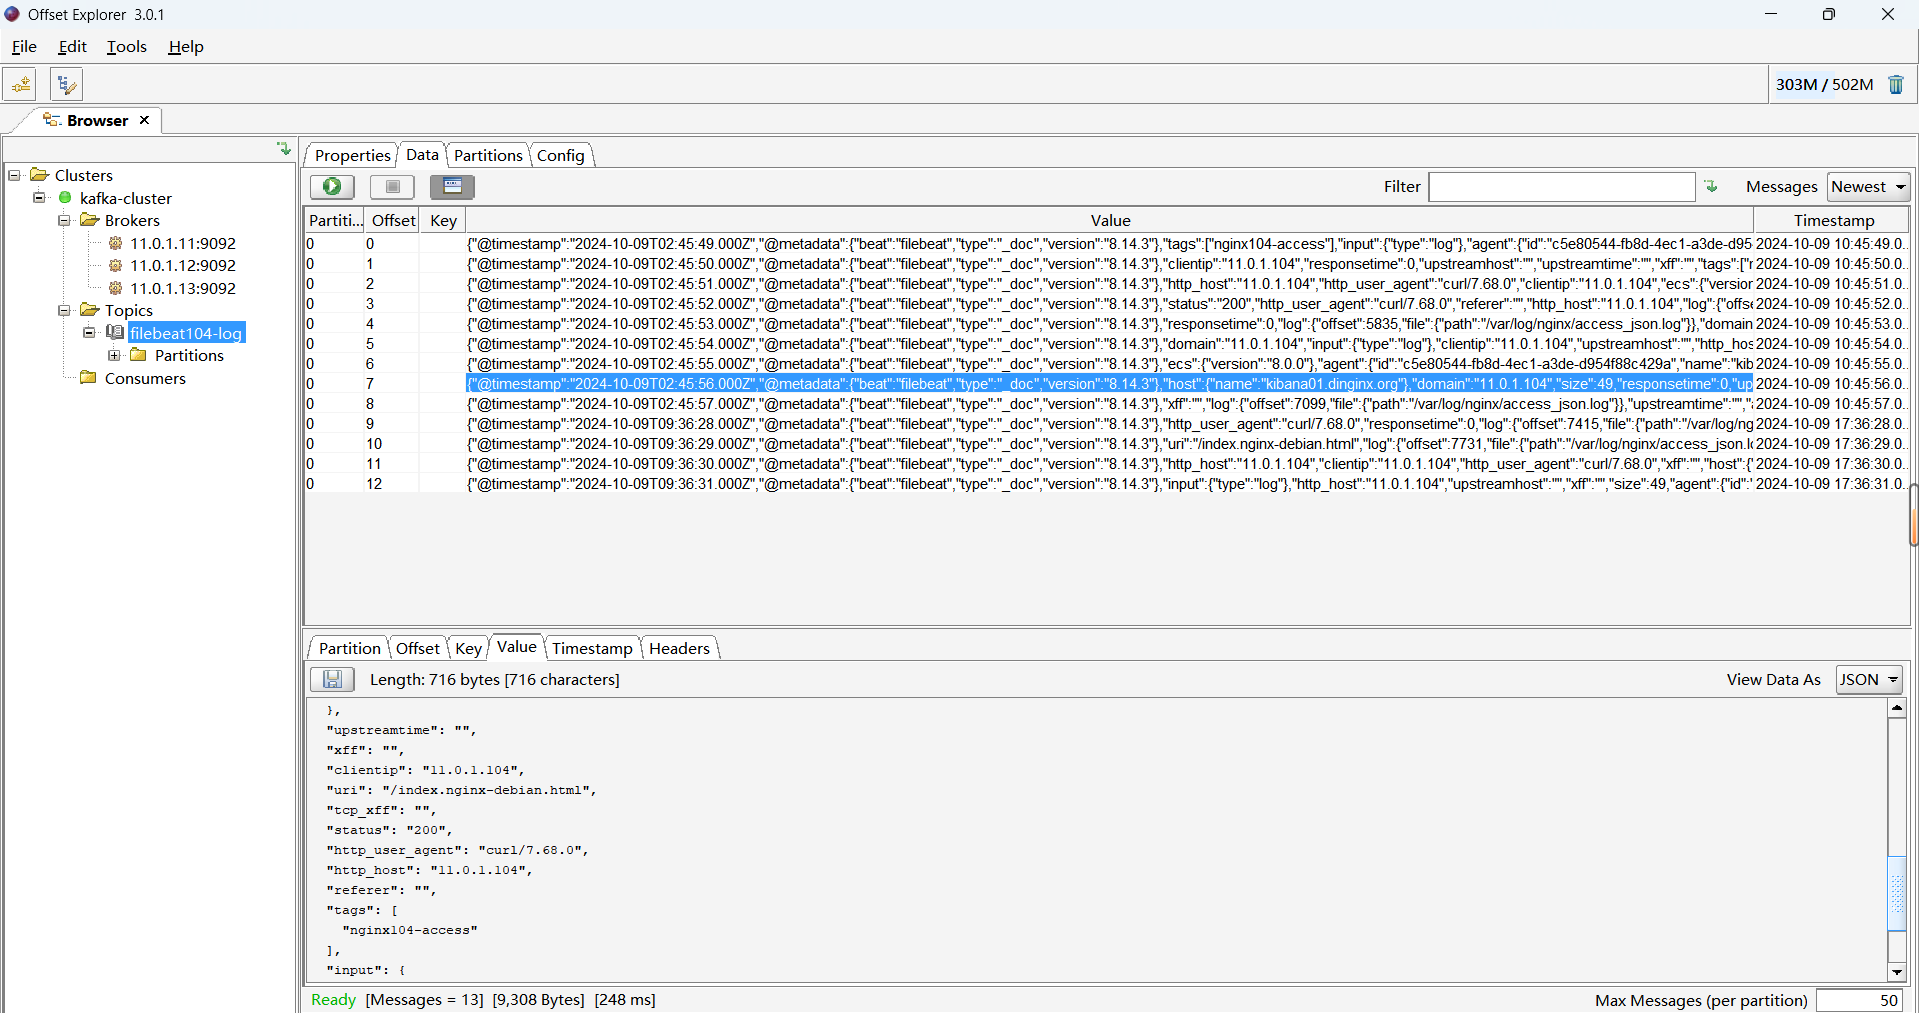
Task: Collapse the kafka-cluster node
Action: (x=39, y=198)
